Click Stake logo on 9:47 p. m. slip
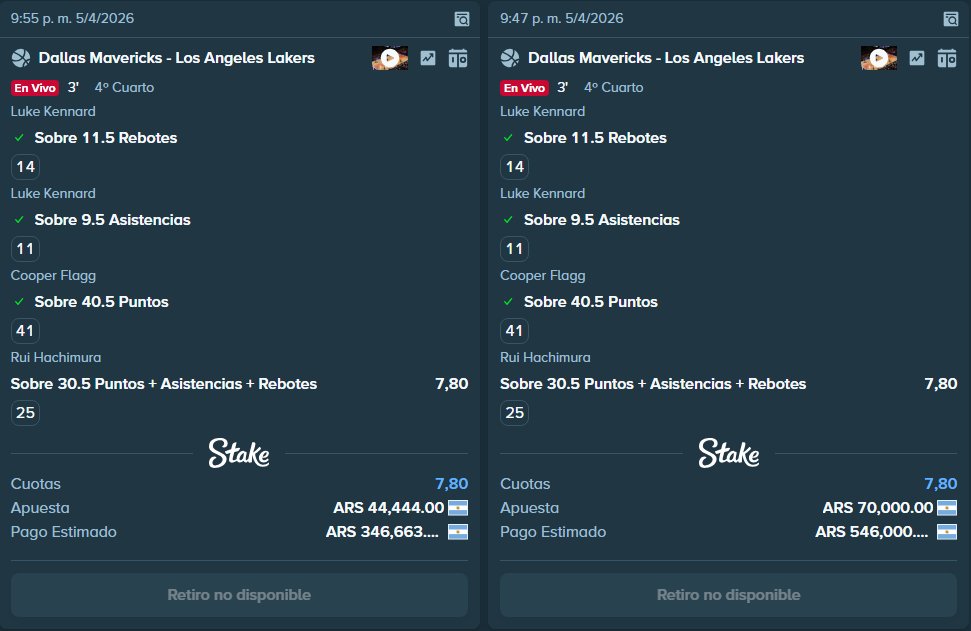971x631 pixels. 728,453
